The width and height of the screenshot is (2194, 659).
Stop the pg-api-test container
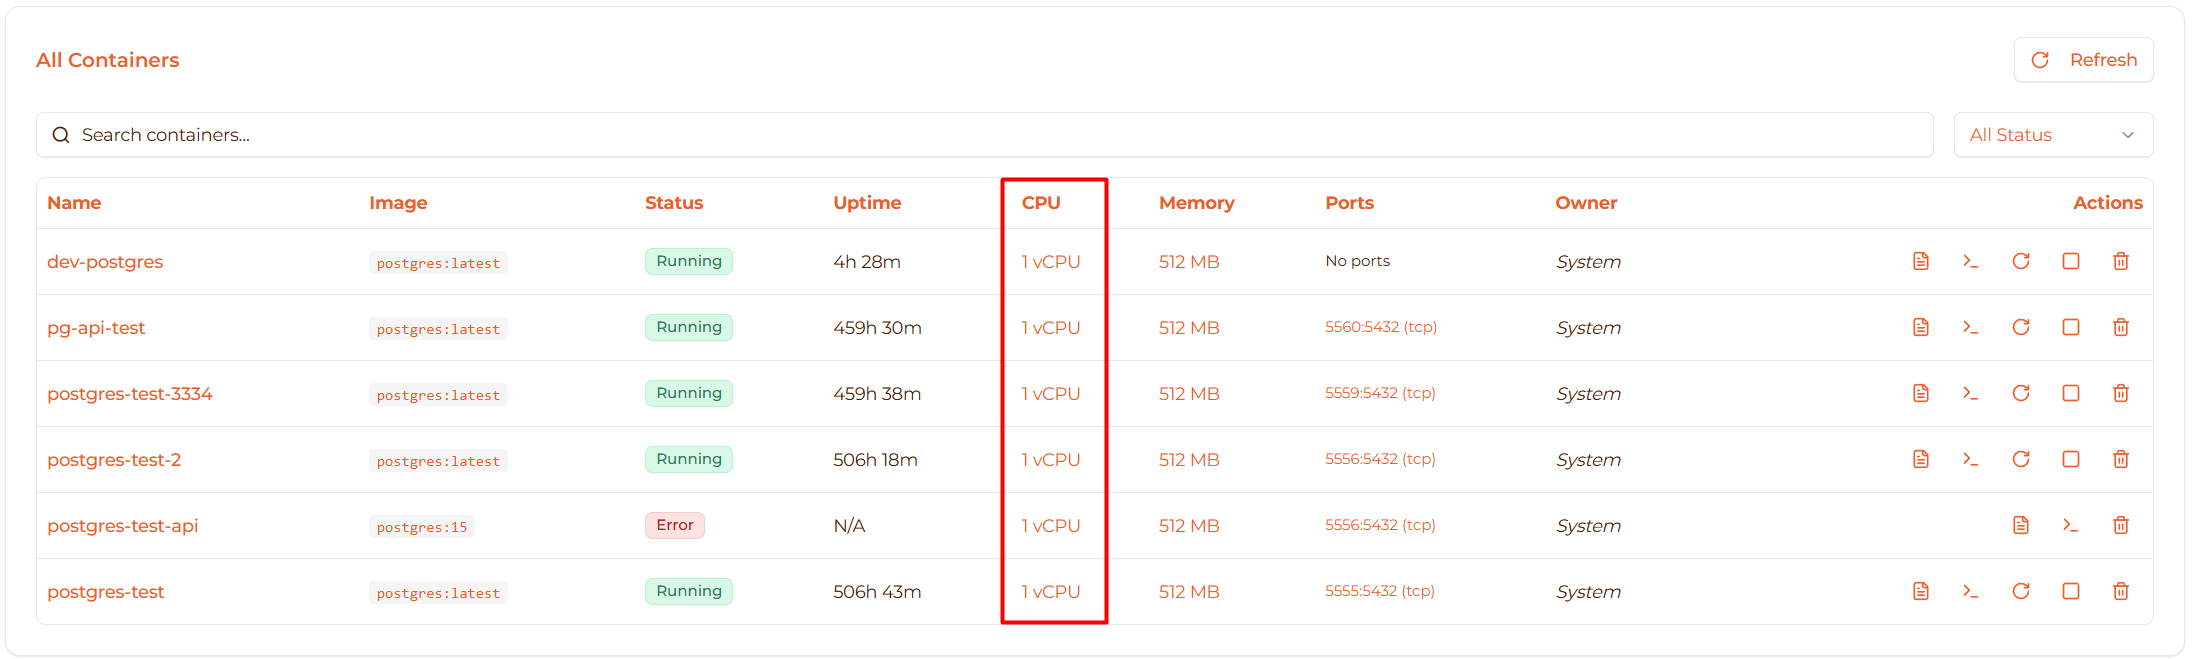click(x=2070, y=327)
